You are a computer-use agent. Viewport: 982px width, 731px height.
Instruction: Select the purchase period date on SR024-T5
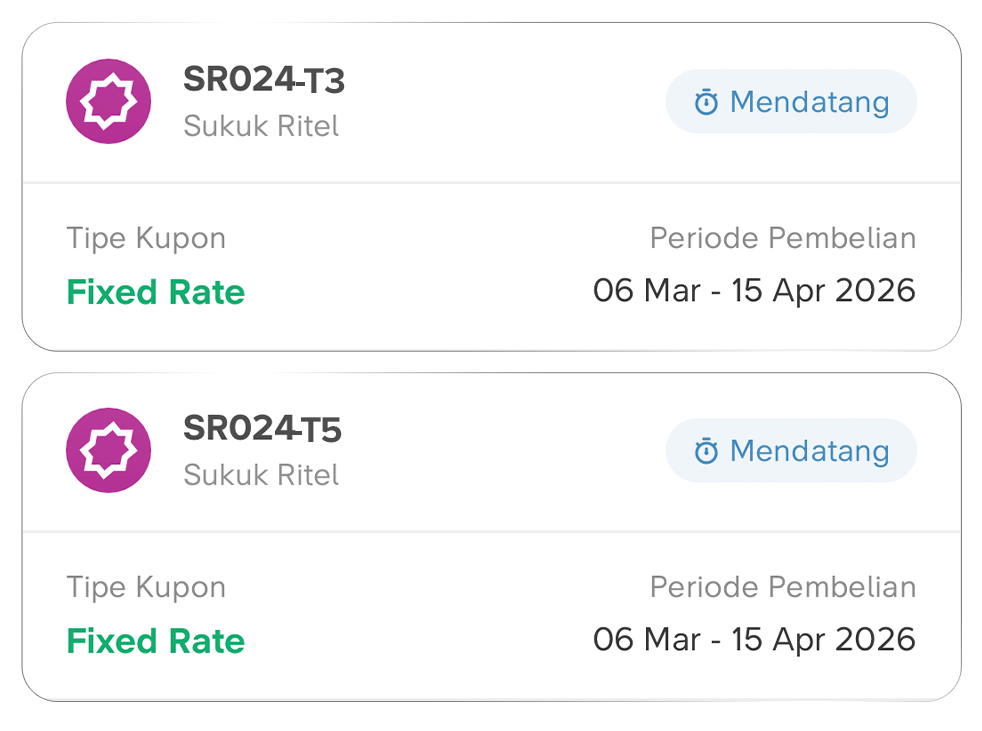[754, 640]
